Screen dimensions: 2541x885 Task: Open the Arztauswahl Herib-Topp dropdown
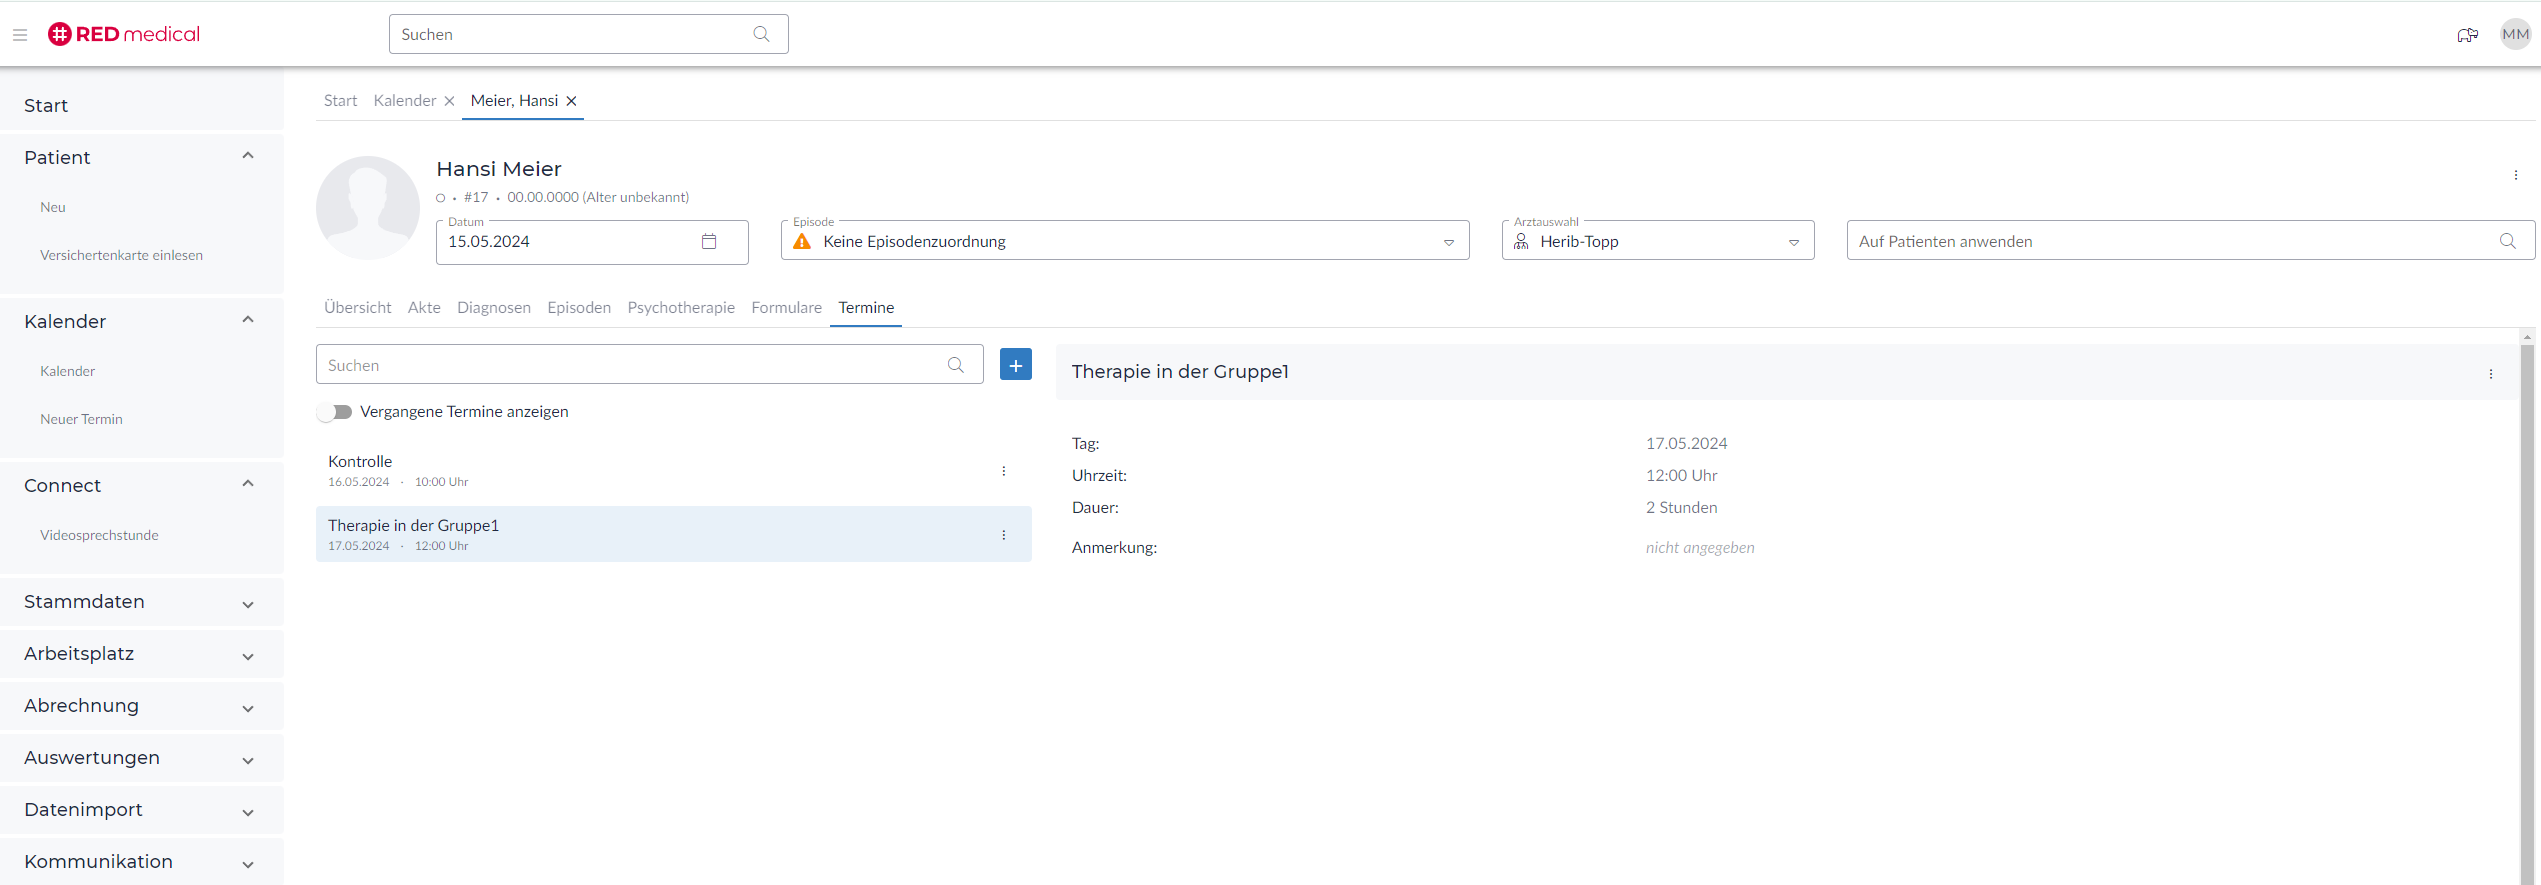tap(1793, 242)
